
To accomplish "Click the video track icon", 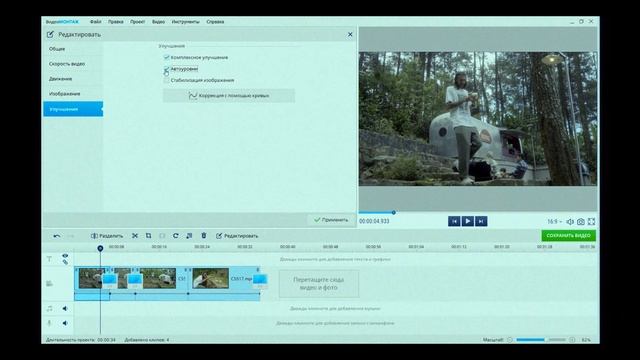I will pos(49,283).
